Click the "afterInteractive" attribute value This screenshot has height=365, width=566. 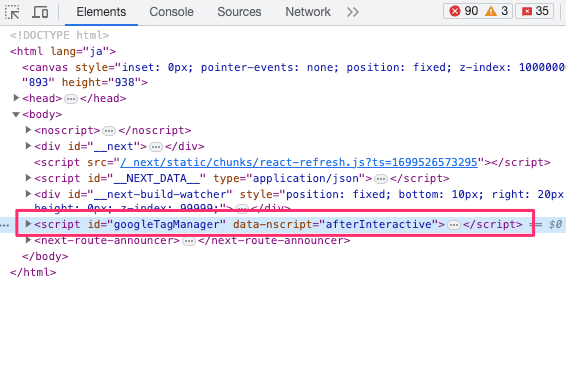point(379,224)
